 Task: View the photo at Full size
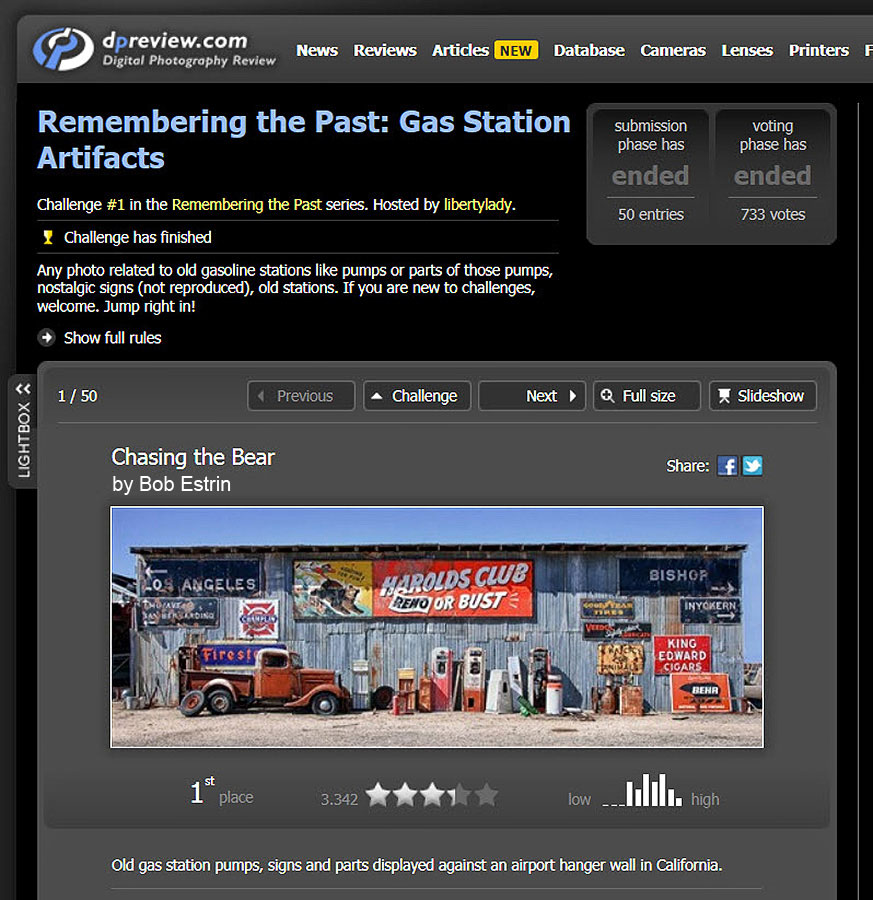(x=646, y=396)
